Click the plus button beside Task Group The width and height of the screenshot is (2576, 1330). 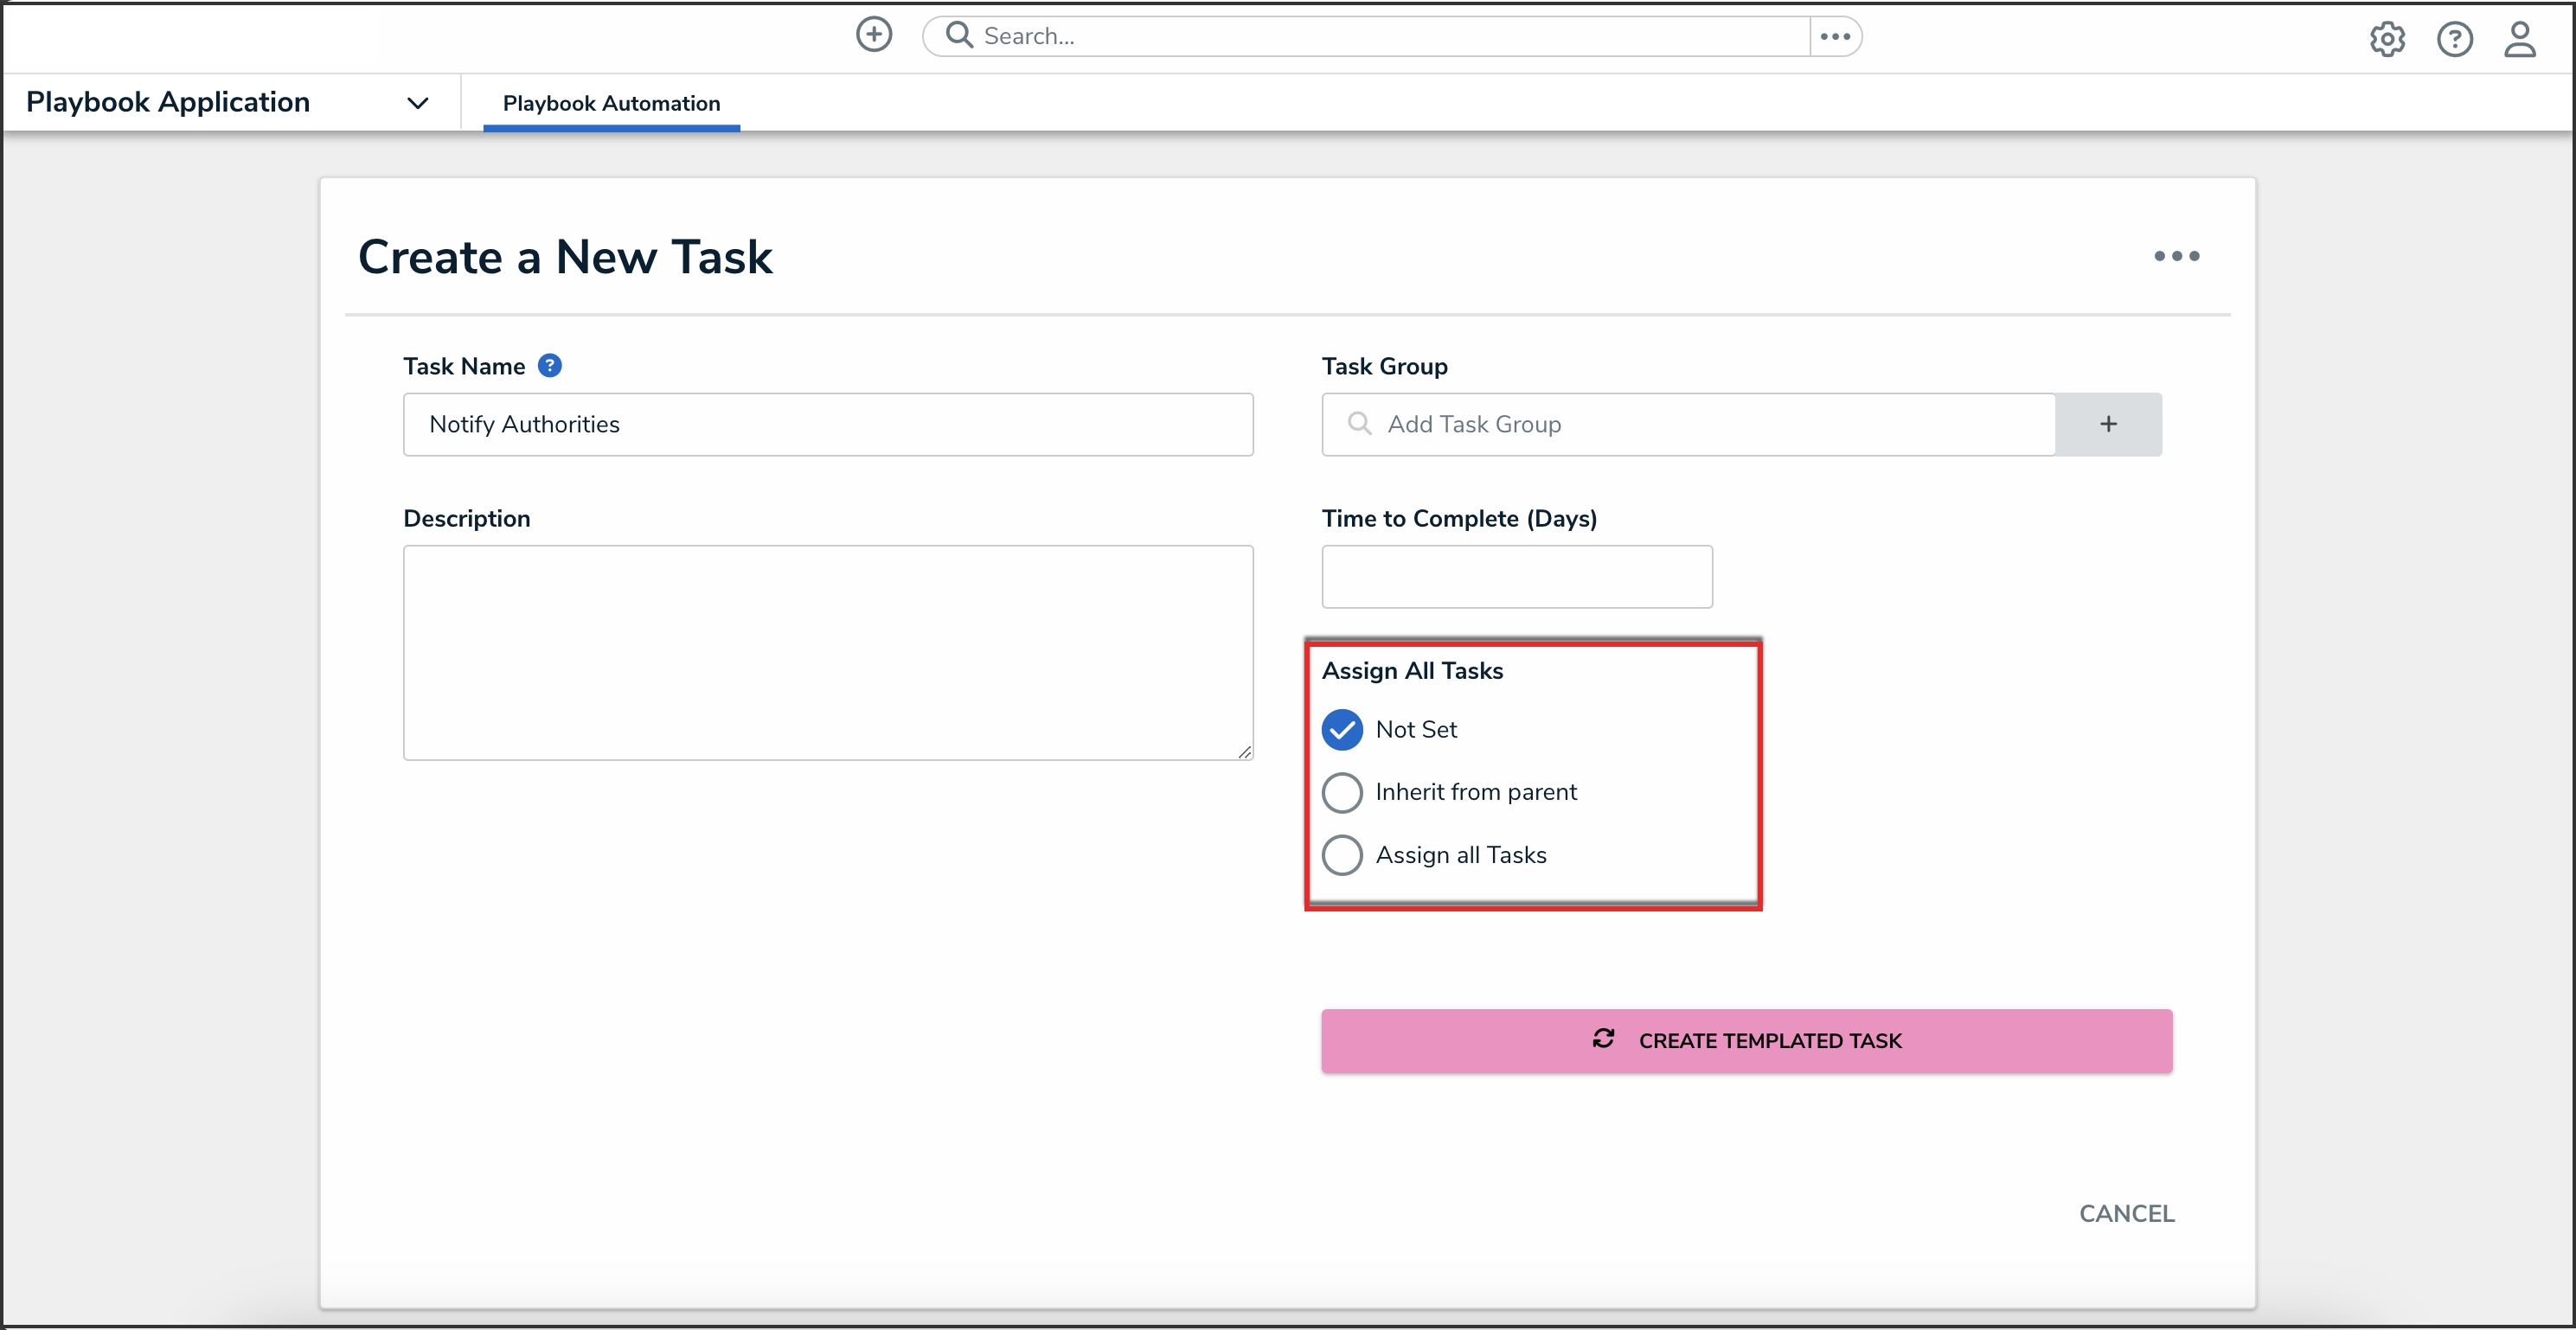point(2108,424)
